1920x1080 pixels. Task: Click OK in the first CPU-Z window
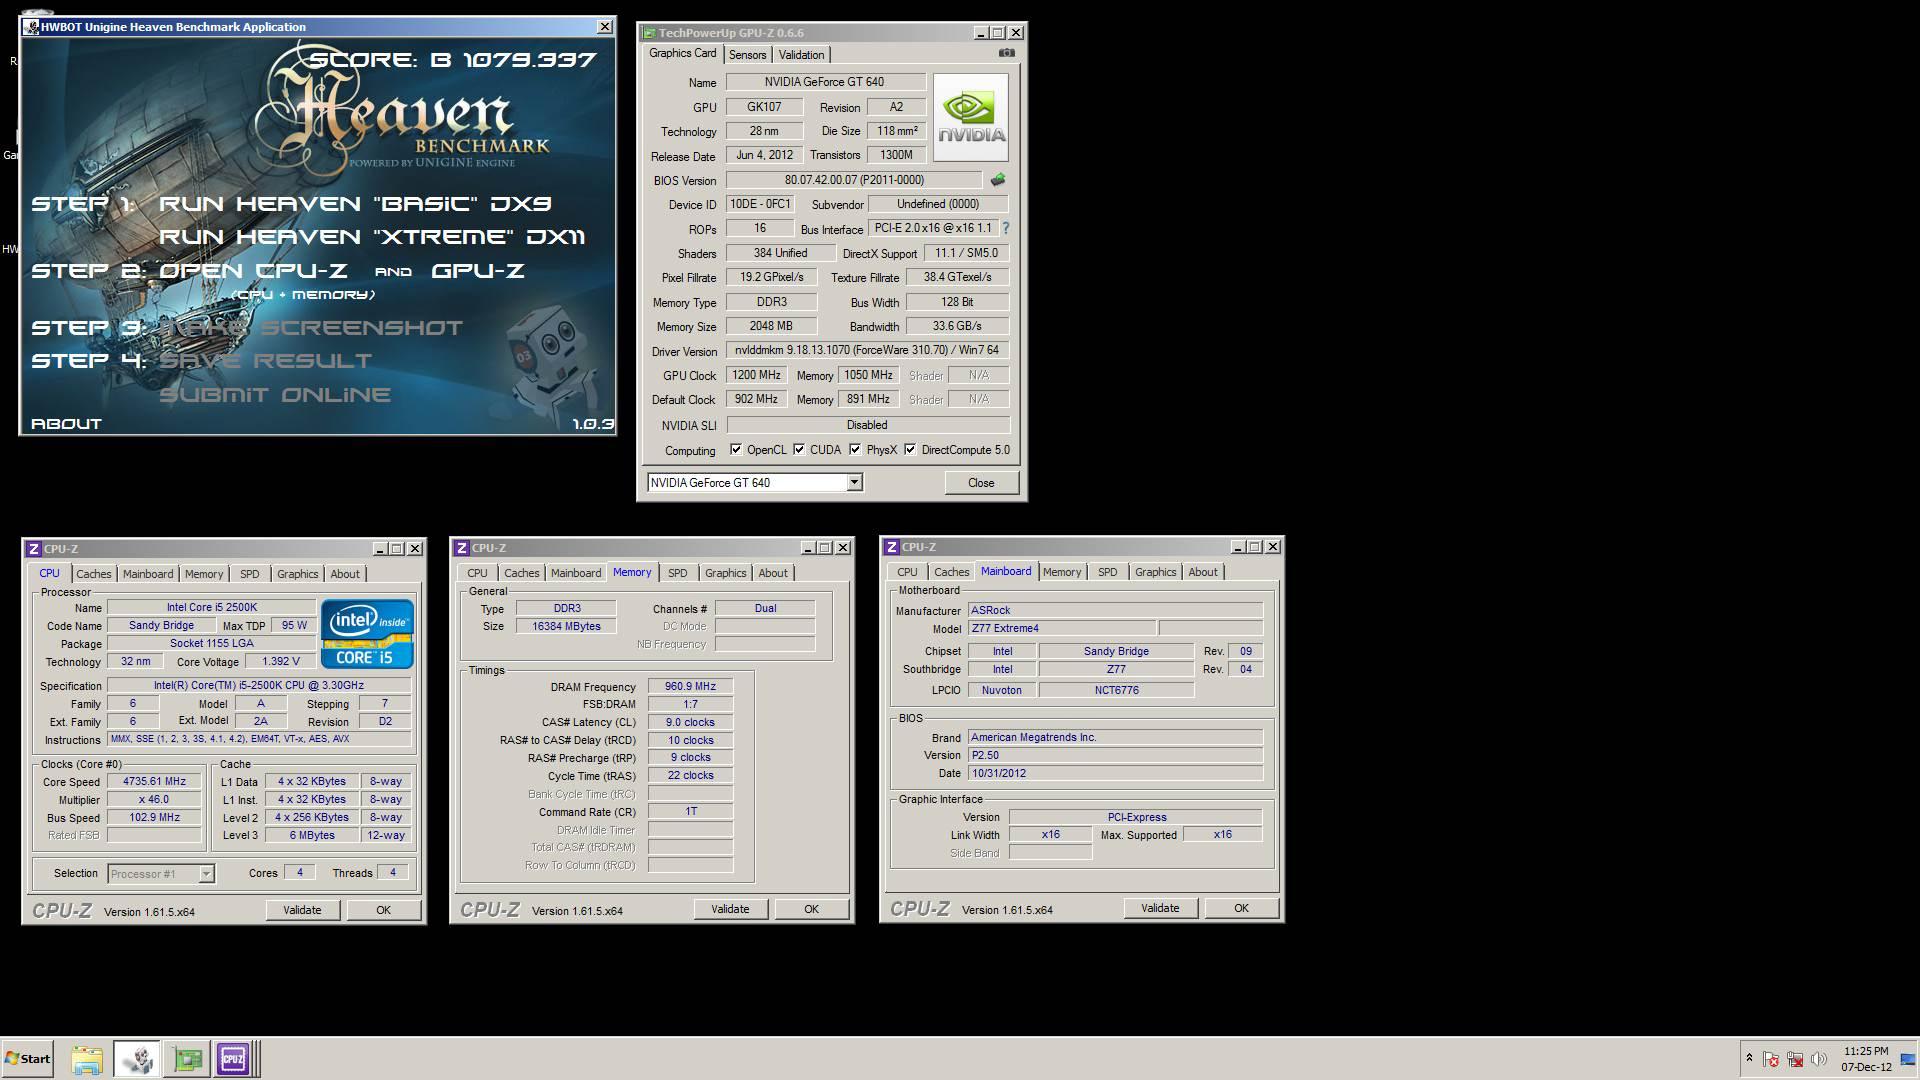click(383, 910)
